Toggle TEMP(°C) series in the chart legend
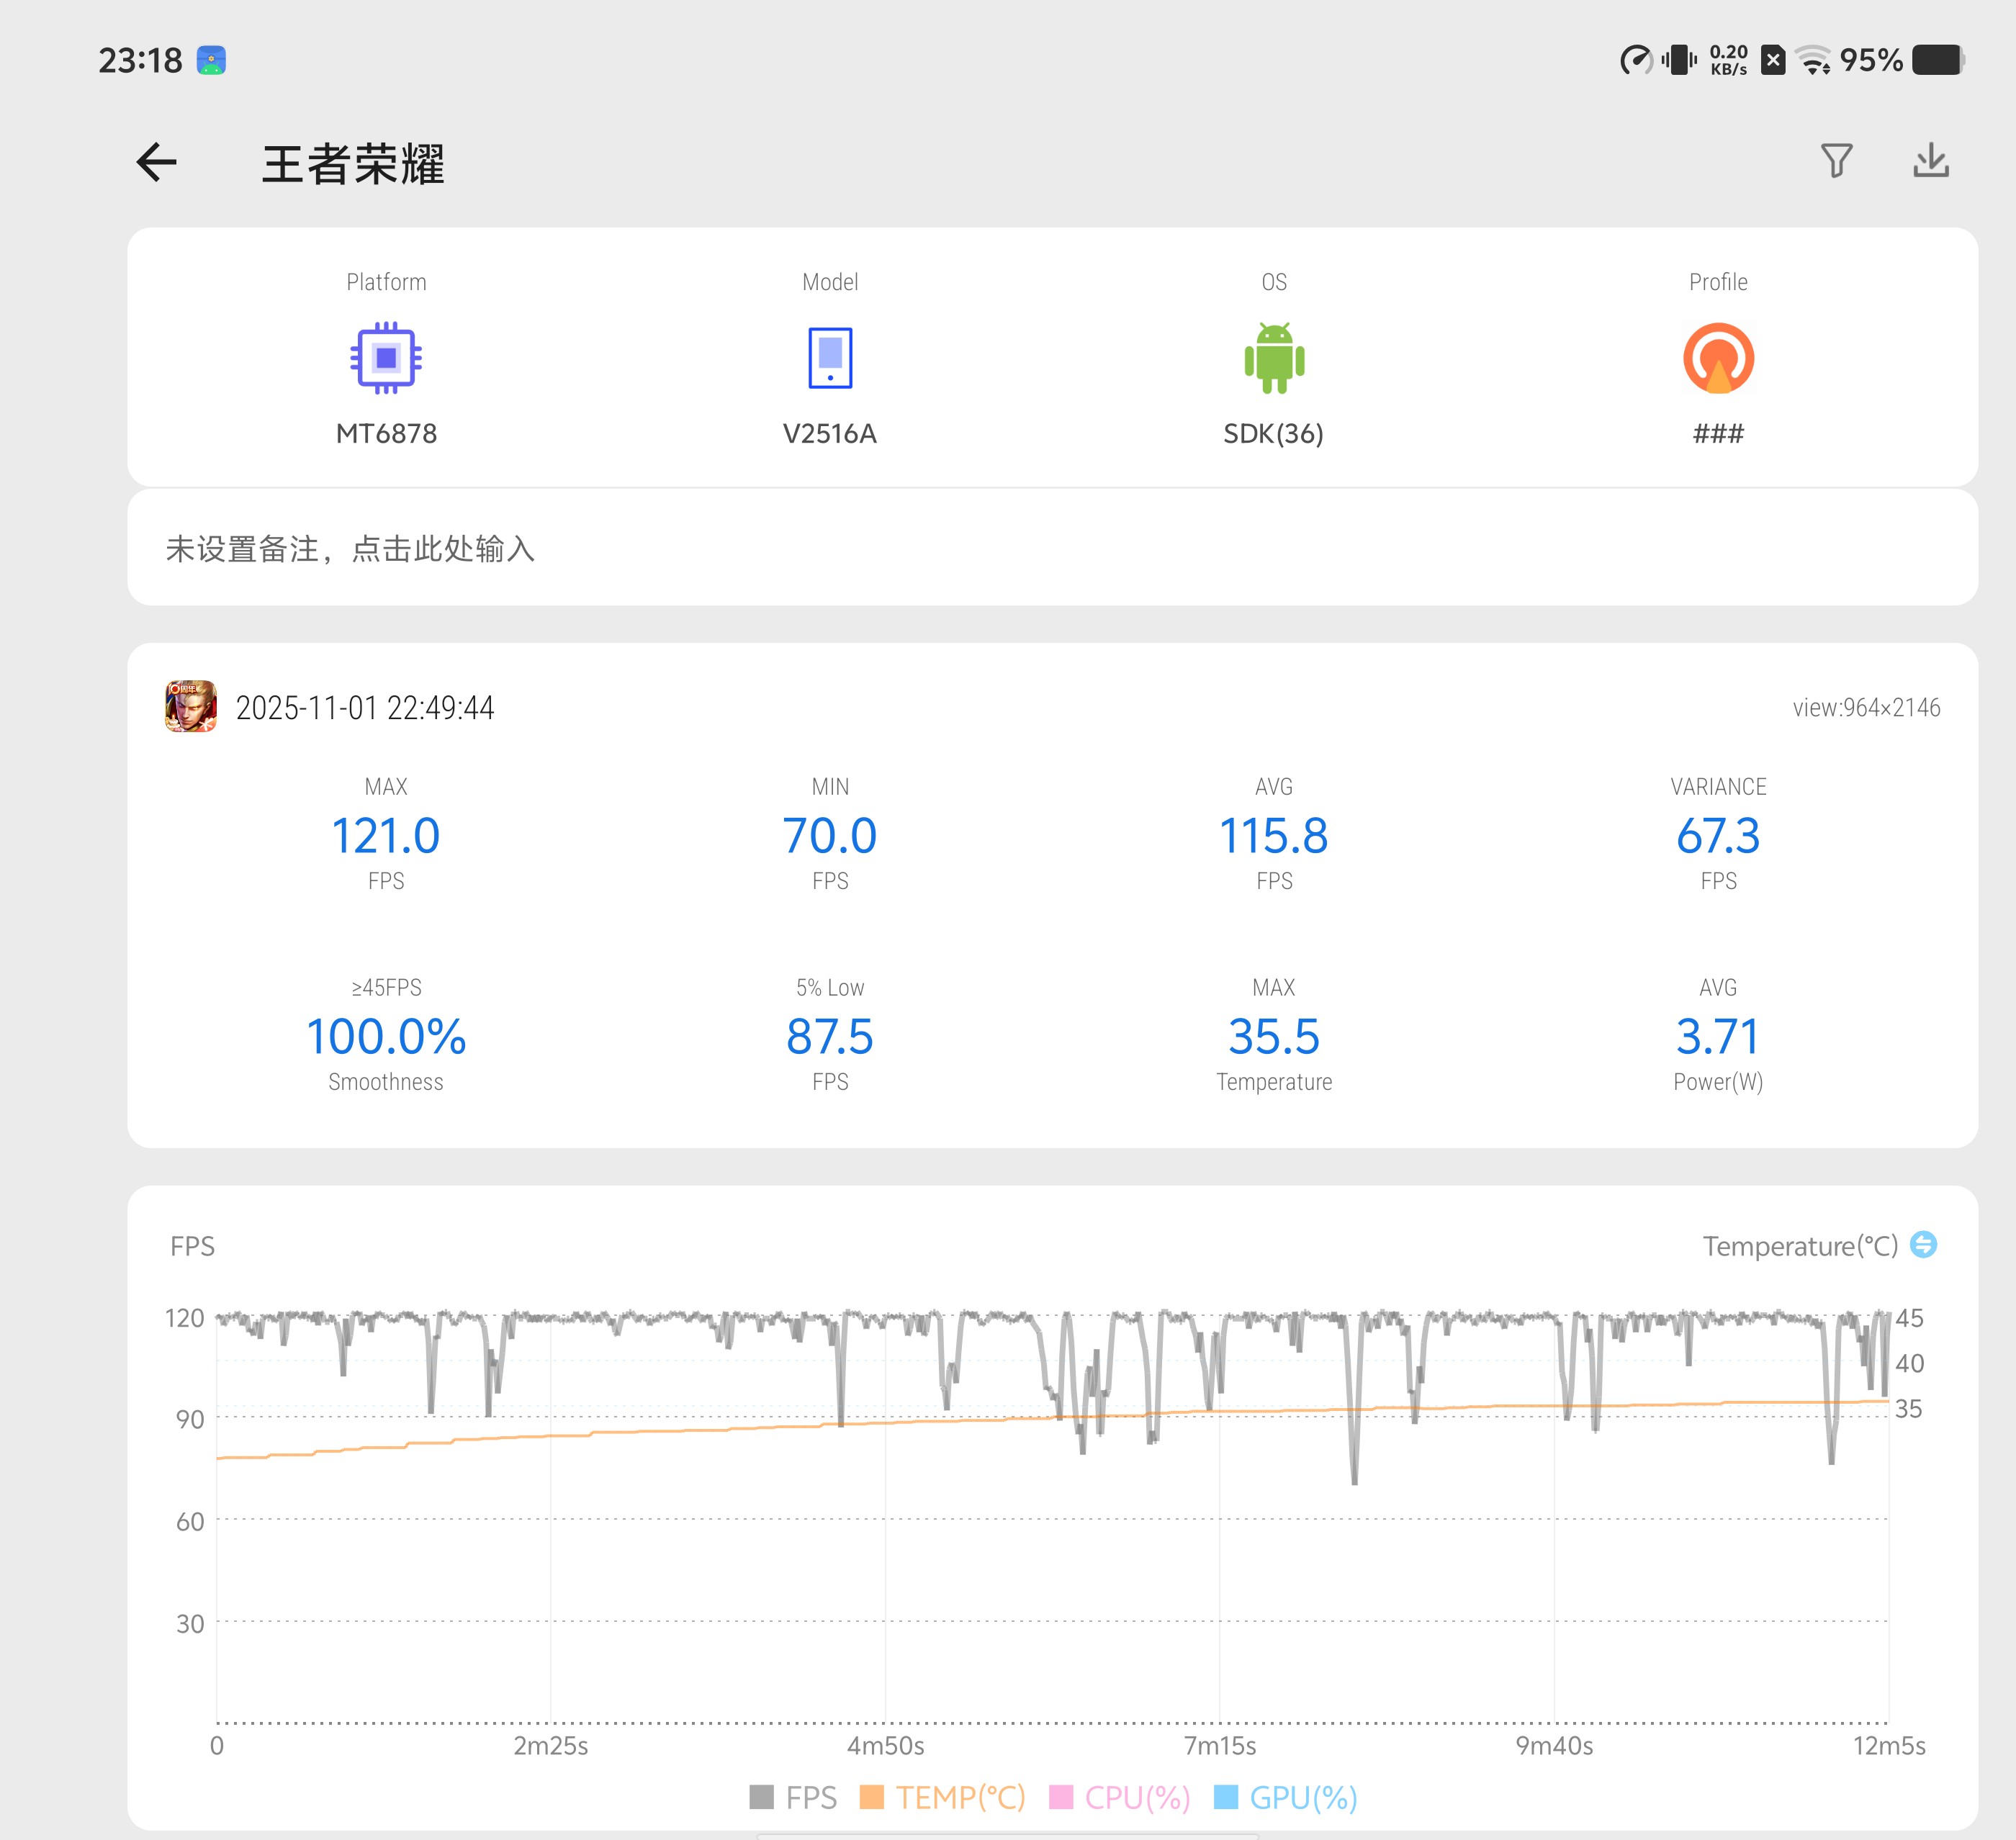Viewport: 2016px width, 1840px height. coord(960,1797)
